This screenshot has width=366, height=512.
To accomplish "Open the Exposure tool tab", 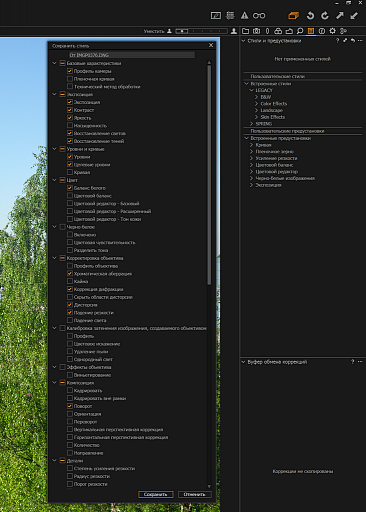I will pyautogui.click(x=289, y=31).
